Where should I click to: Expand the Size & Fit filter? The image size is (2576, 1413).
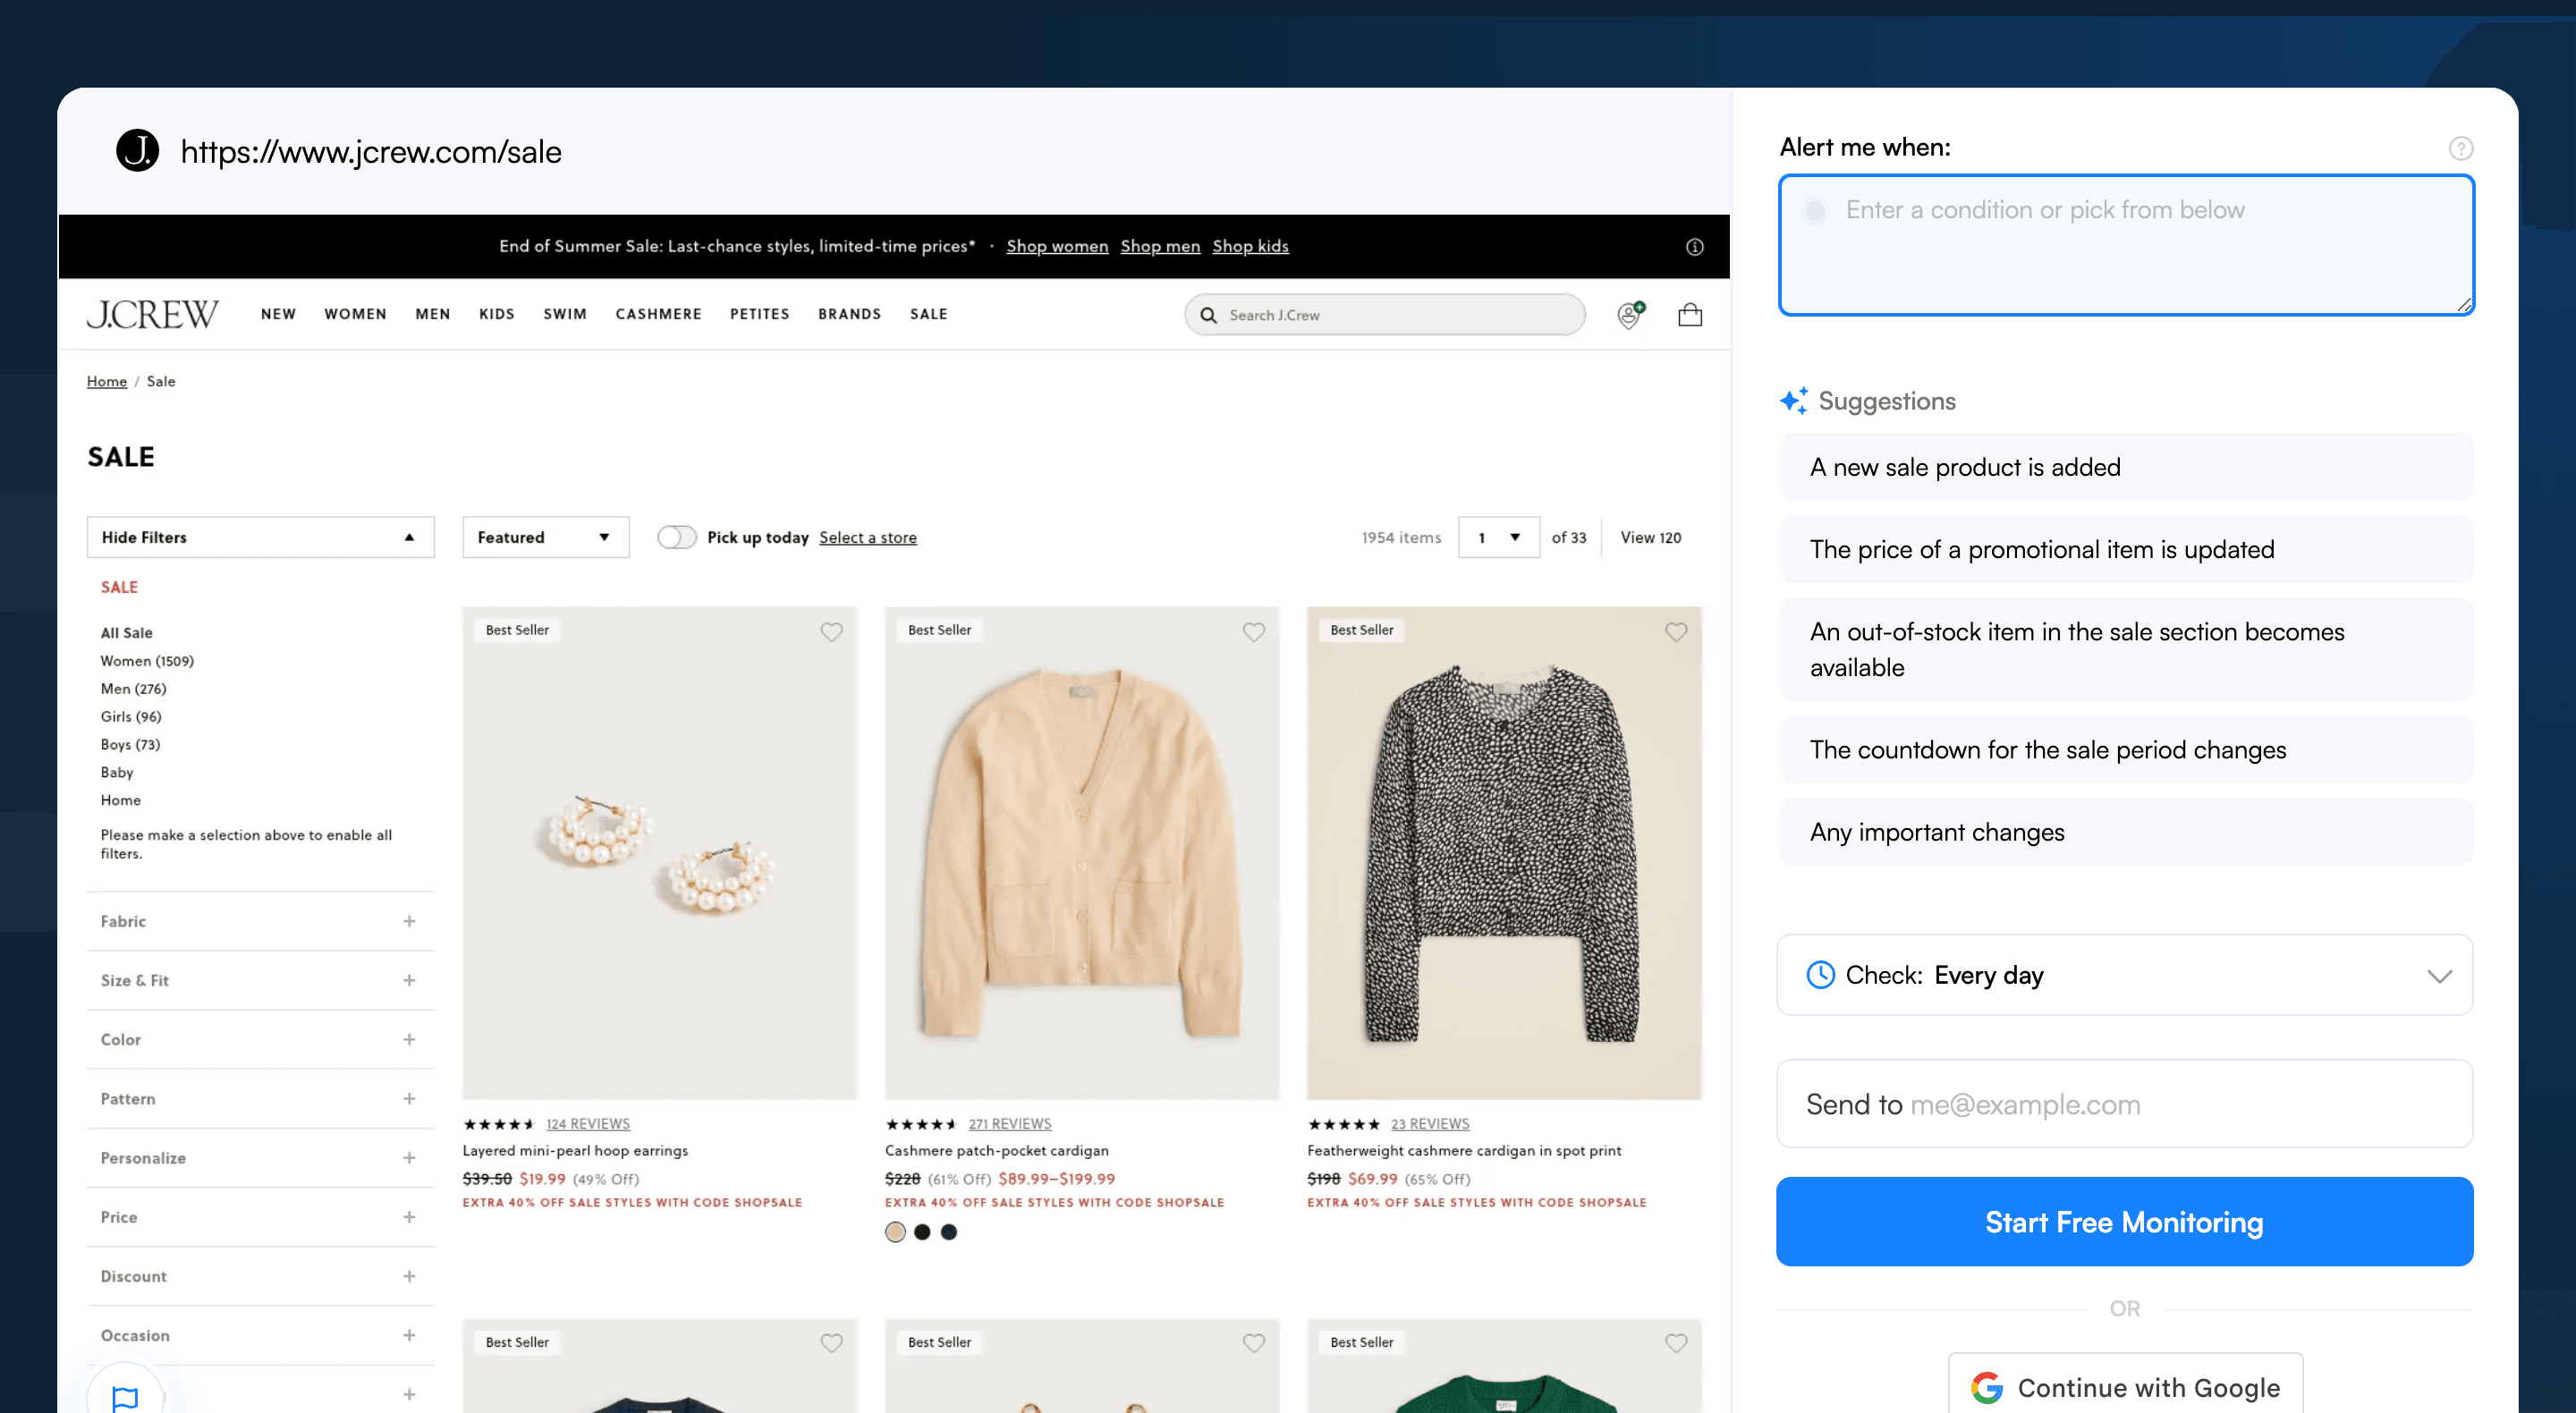coord(260,980)
